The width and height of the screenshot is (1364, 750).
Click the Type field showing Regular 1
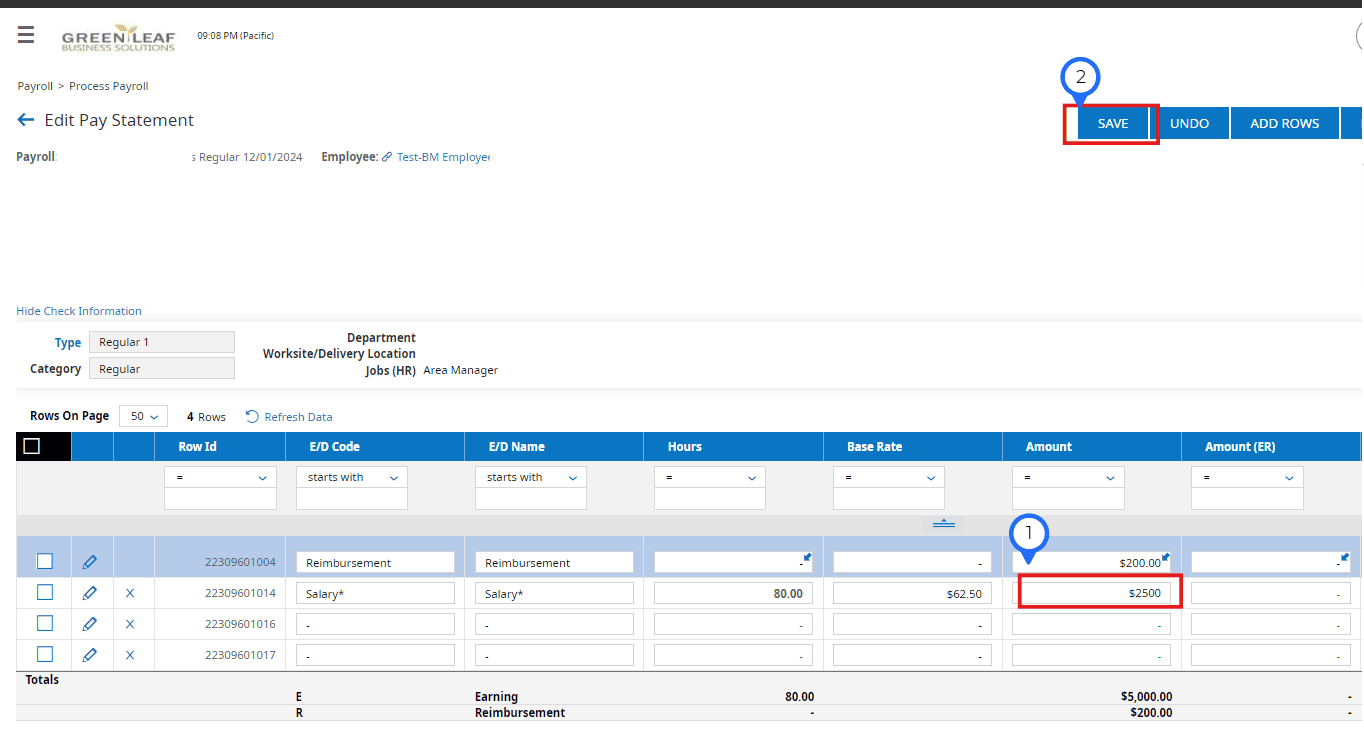point(162,342)
